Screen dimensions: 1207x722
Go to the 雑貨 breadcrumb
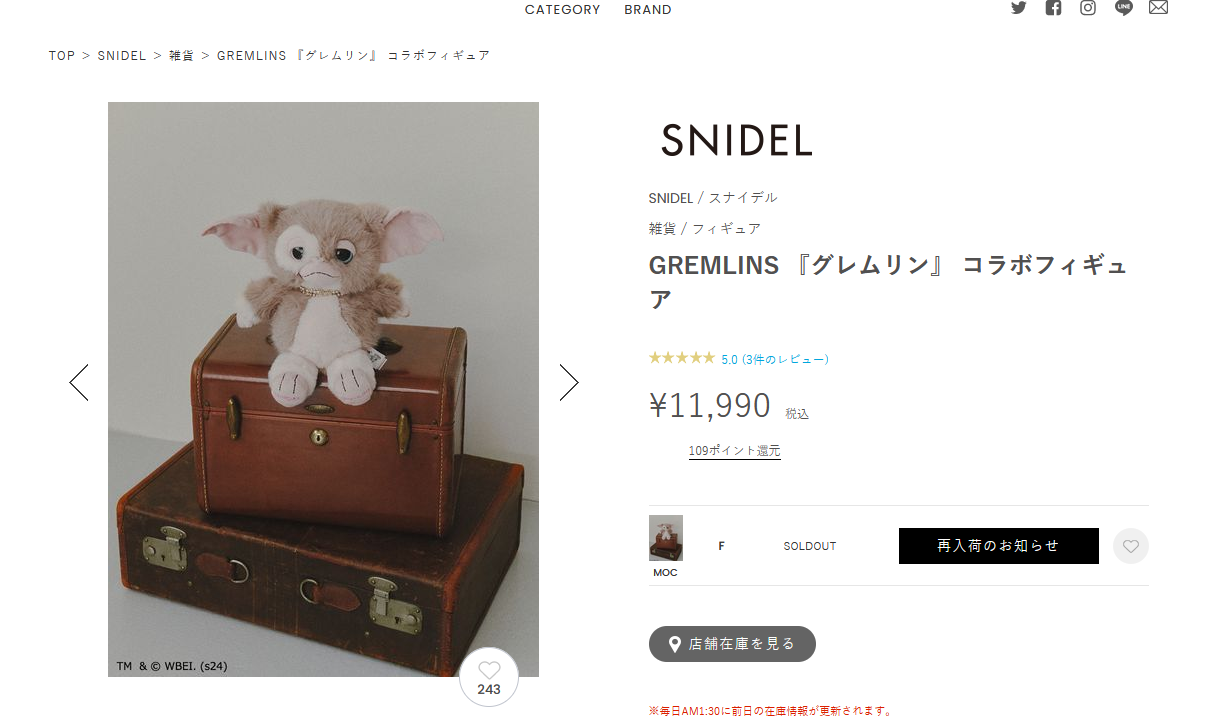[181, 56]
